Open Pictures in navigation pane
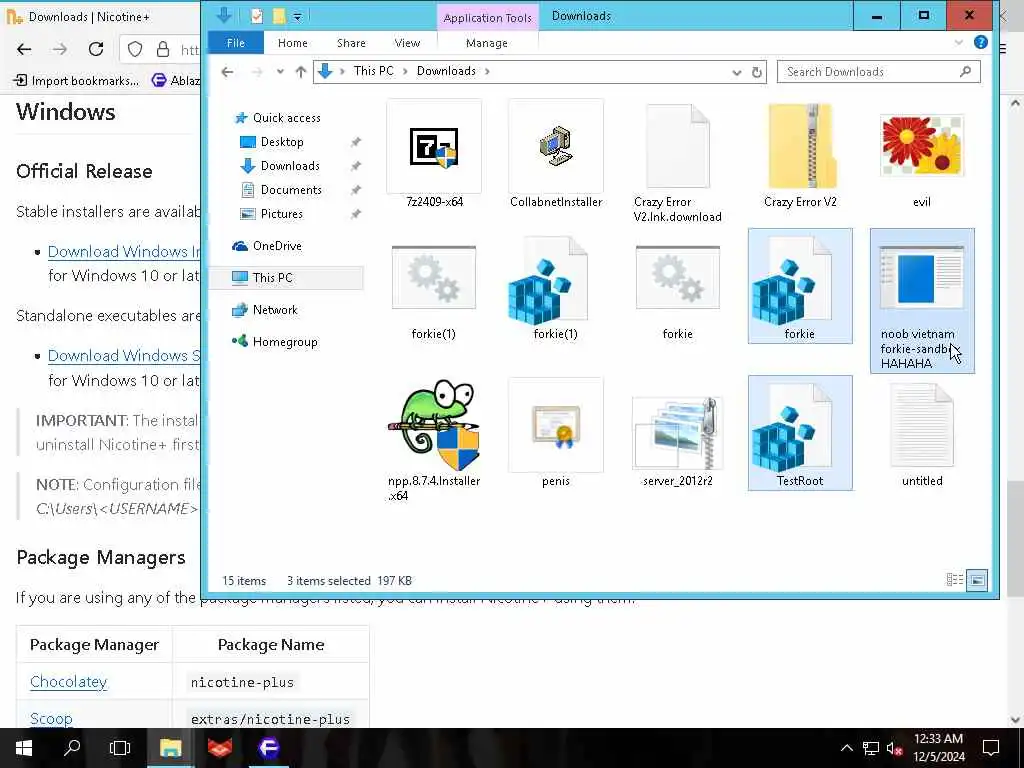 point(281,214)
